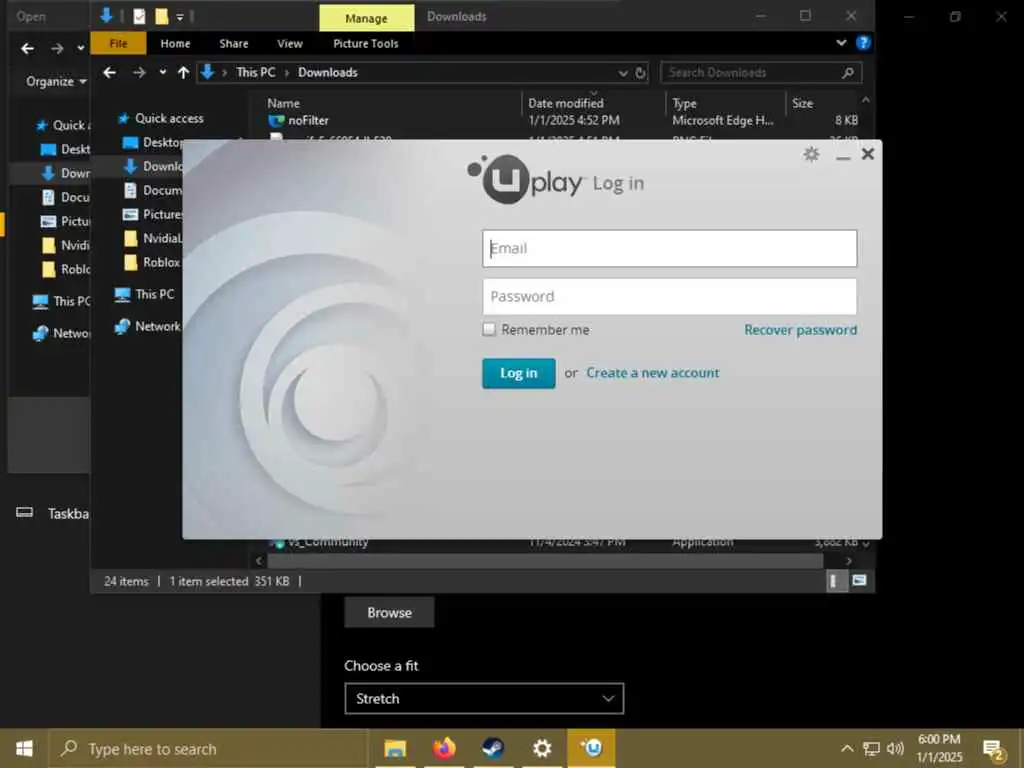The width and height of the screenshot is (1024, 768).
Task: Open Uplay settings gear icon
Action: click(x=811, y=154)
